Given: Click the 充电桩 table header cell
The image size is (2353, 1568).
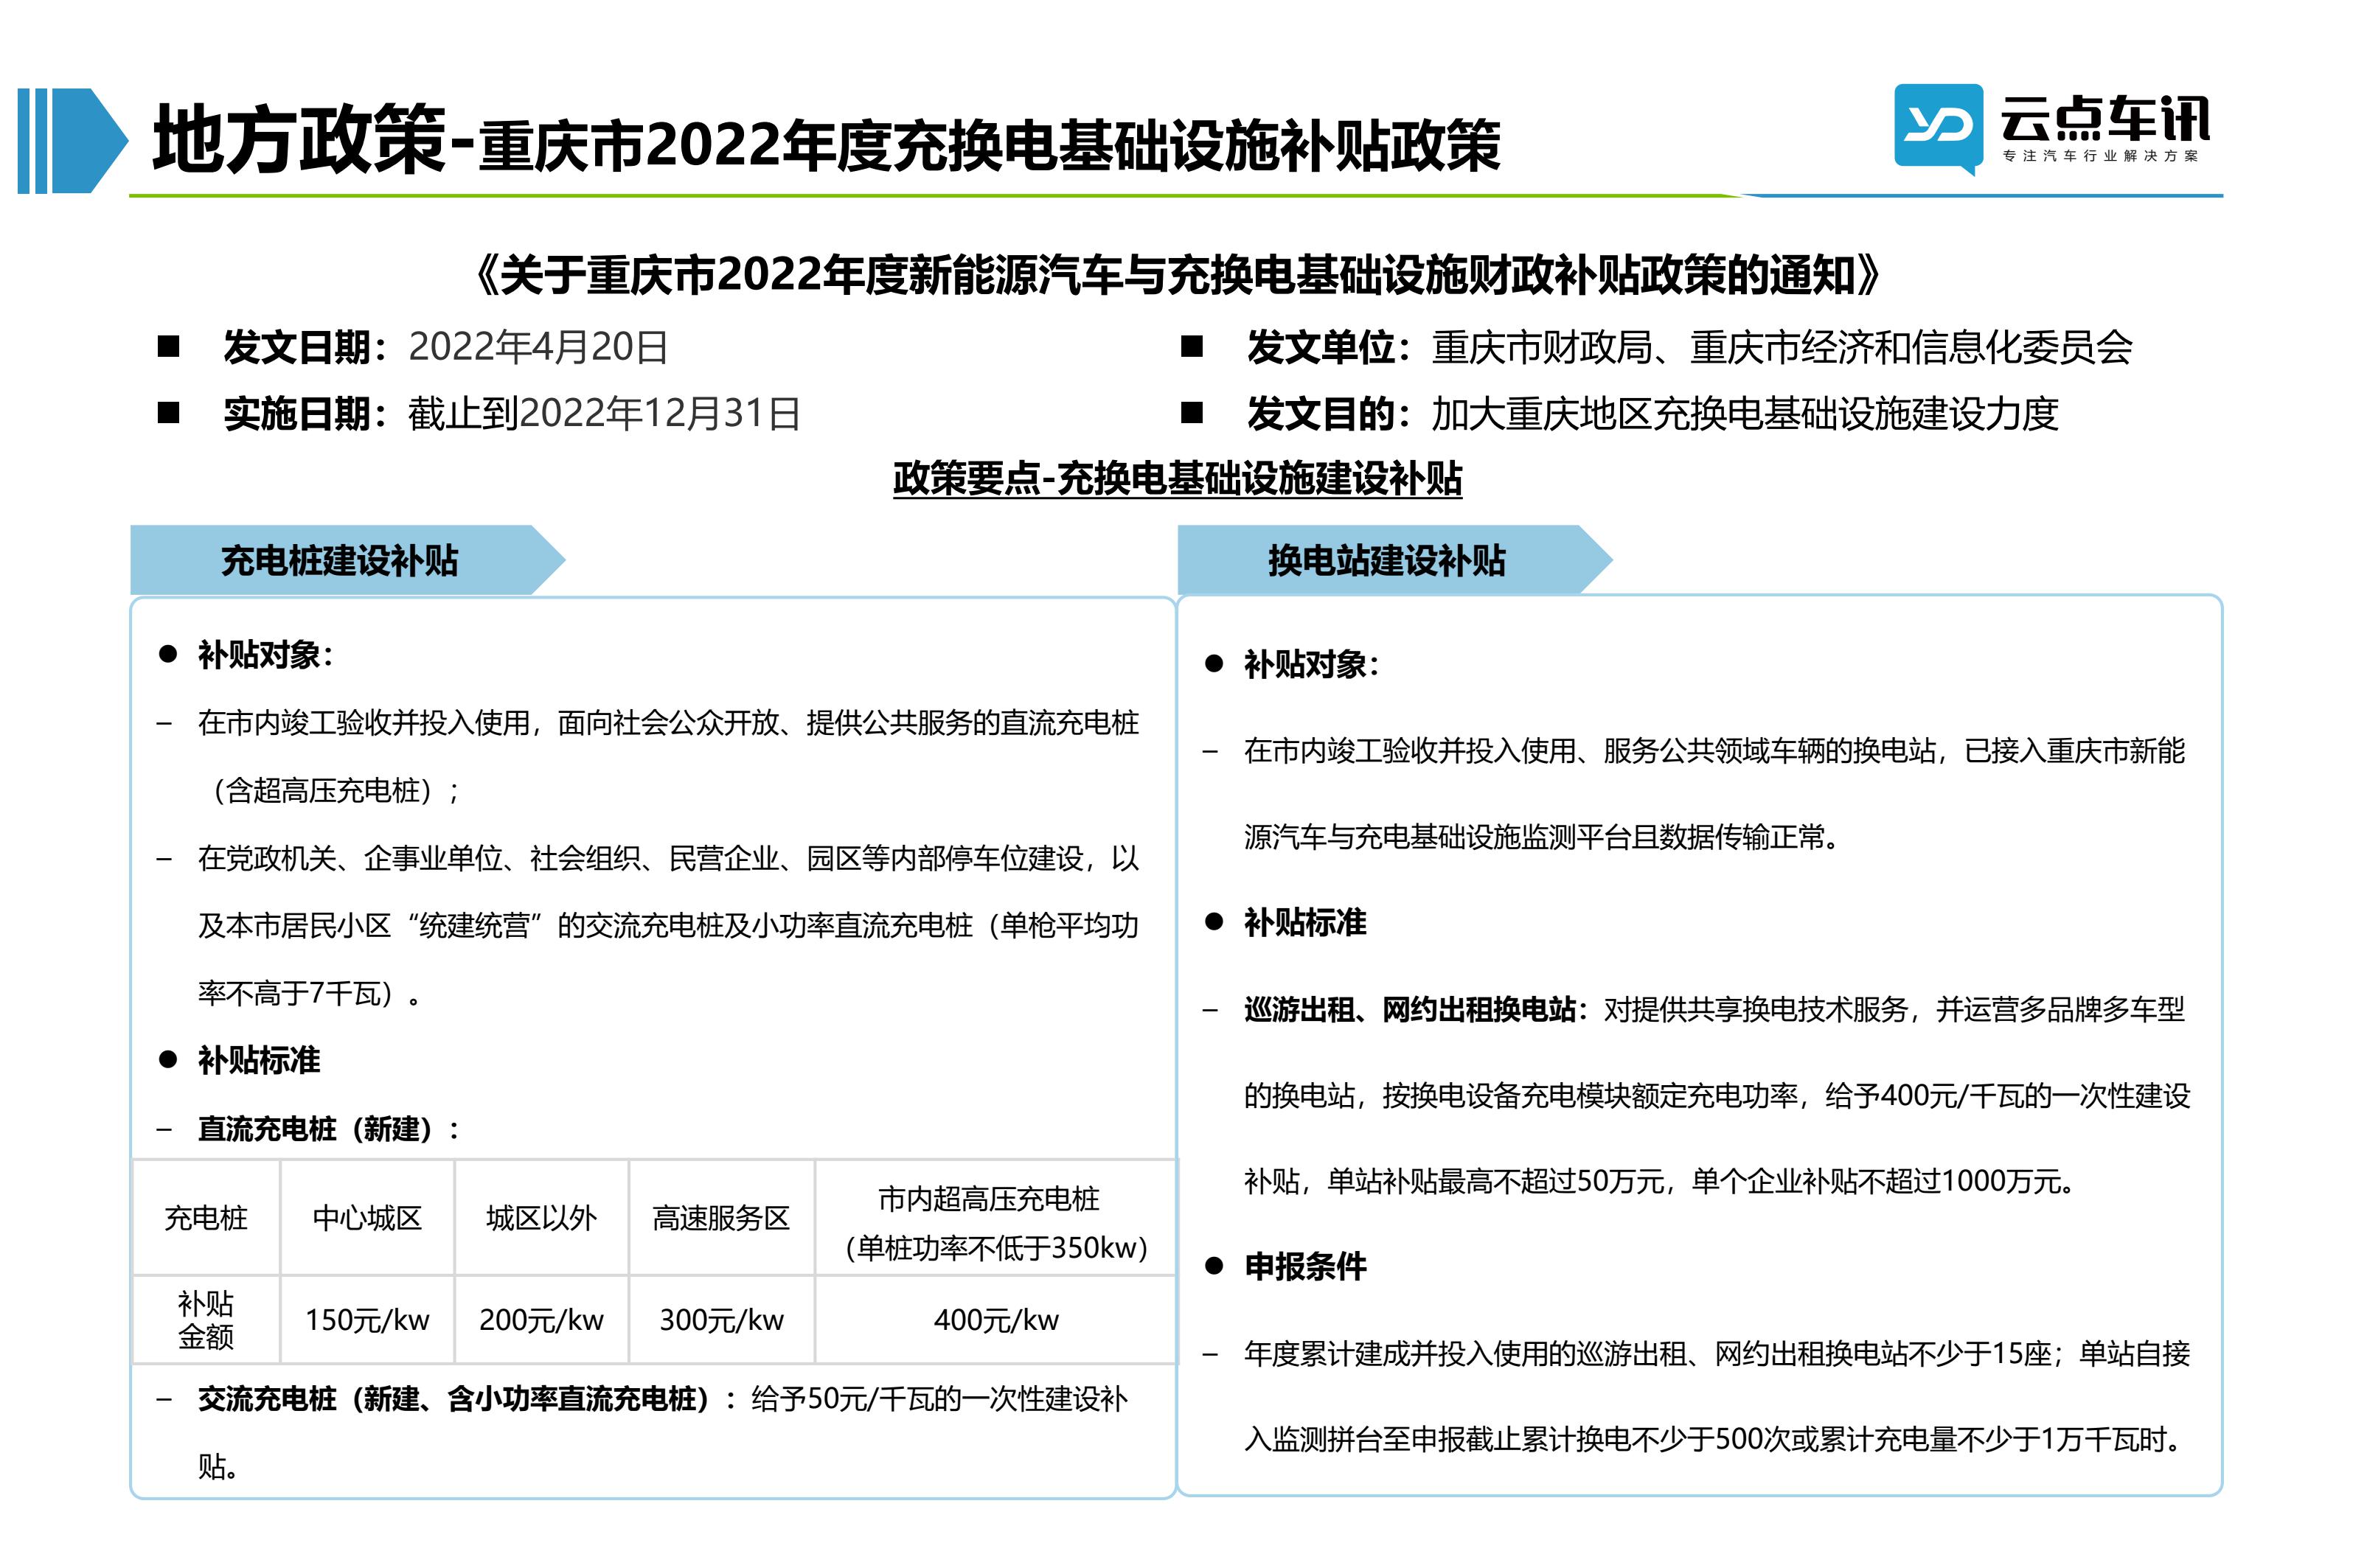Looking at the screenshot, I should click(x=206, y=1218).
